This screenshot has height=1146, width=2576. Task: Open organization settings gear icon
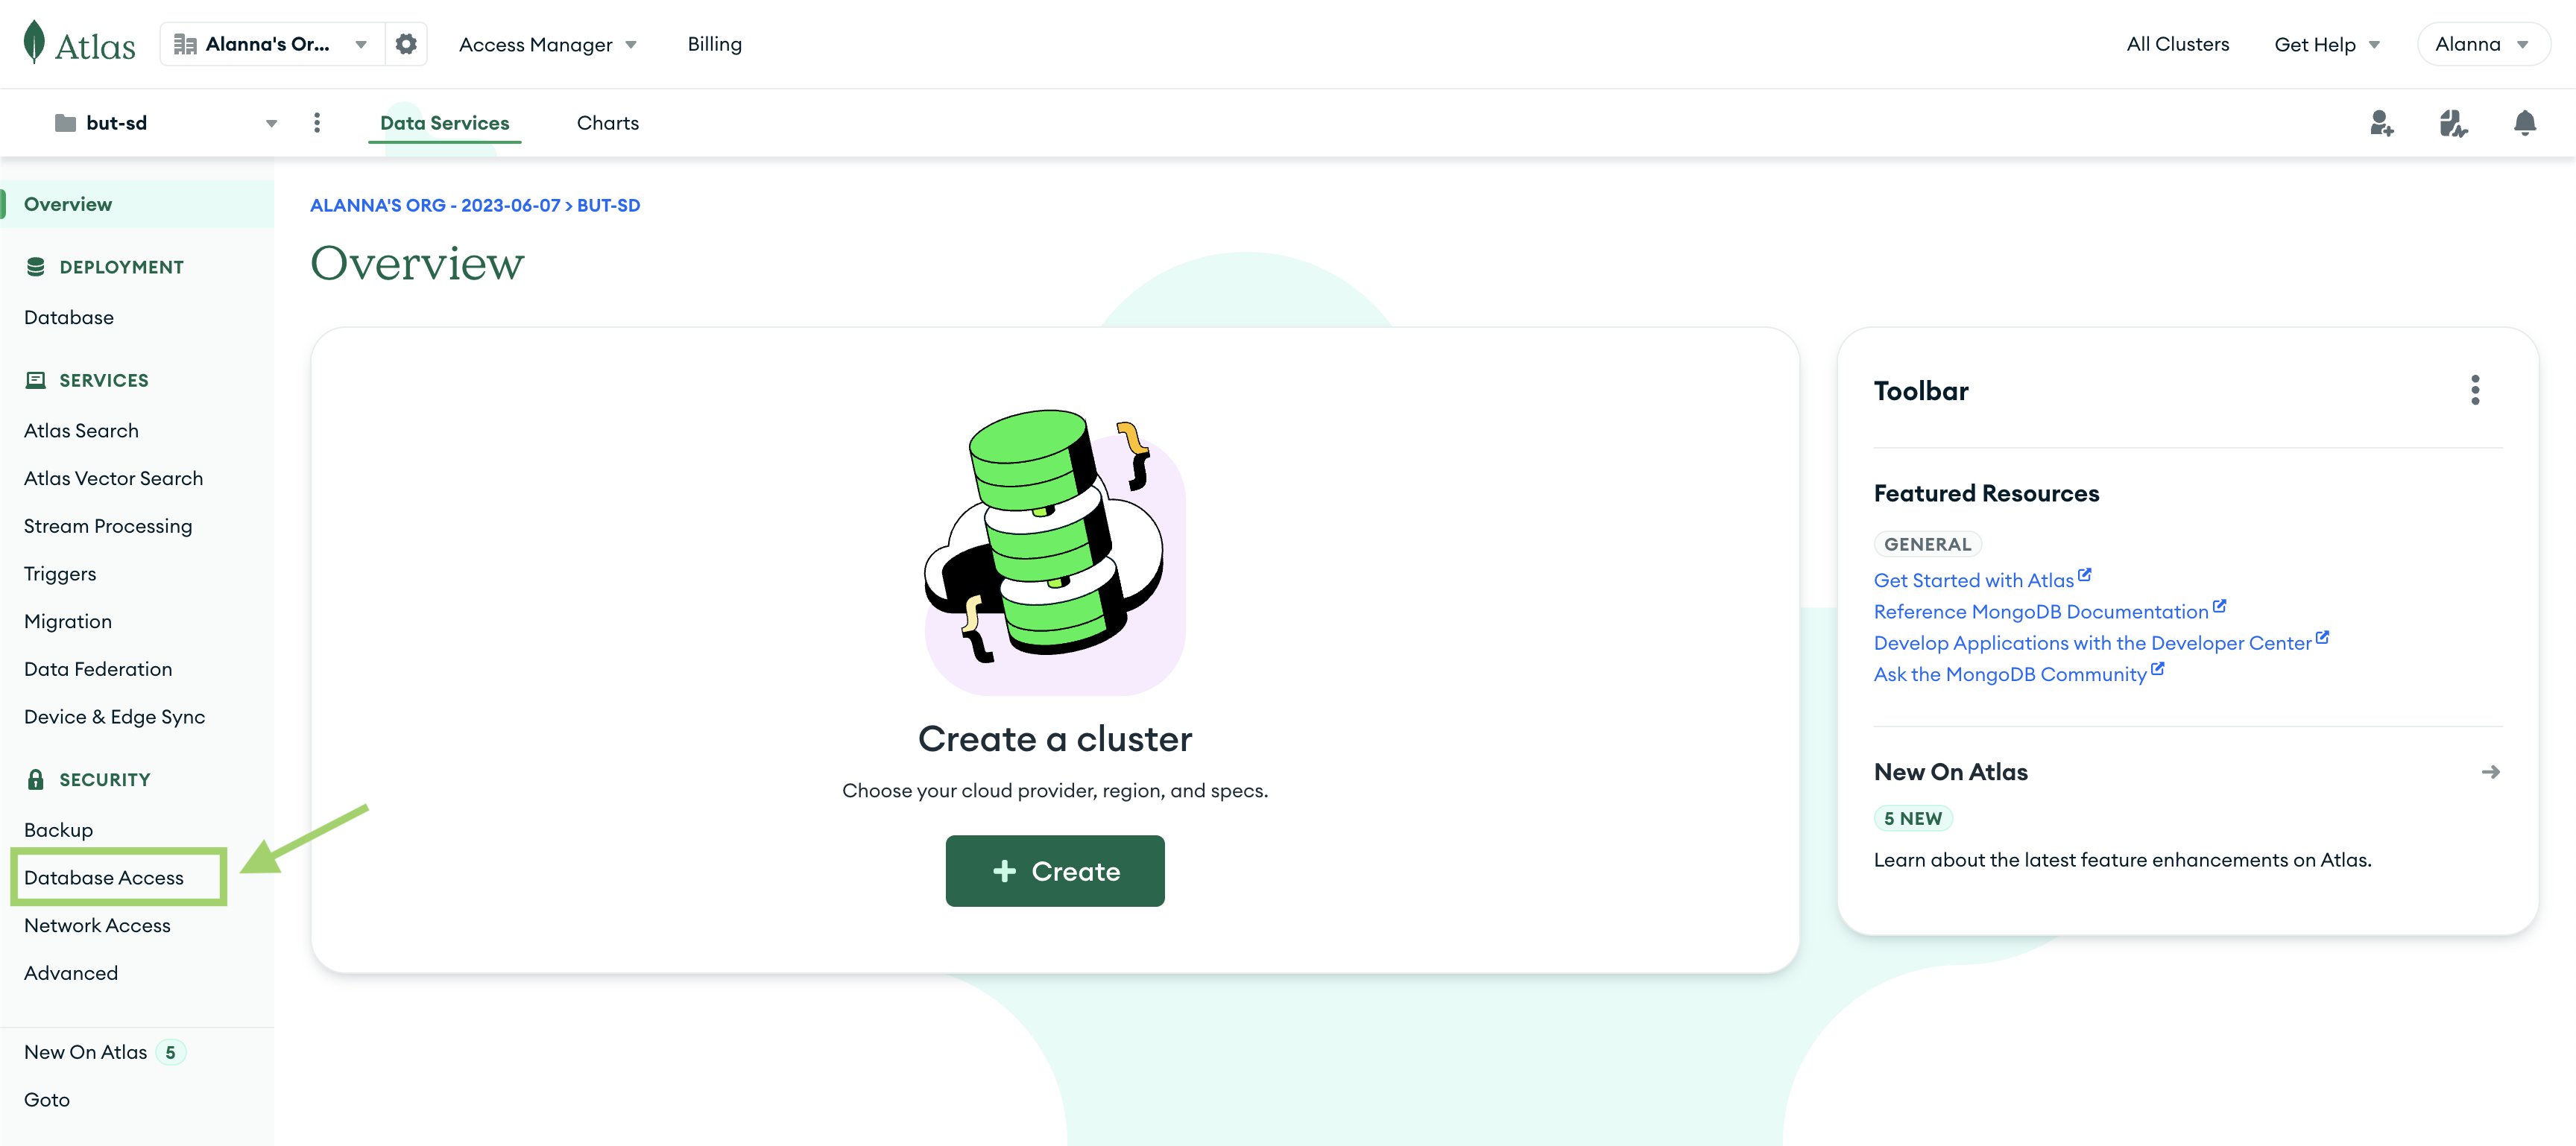click(x=406, y=44)
